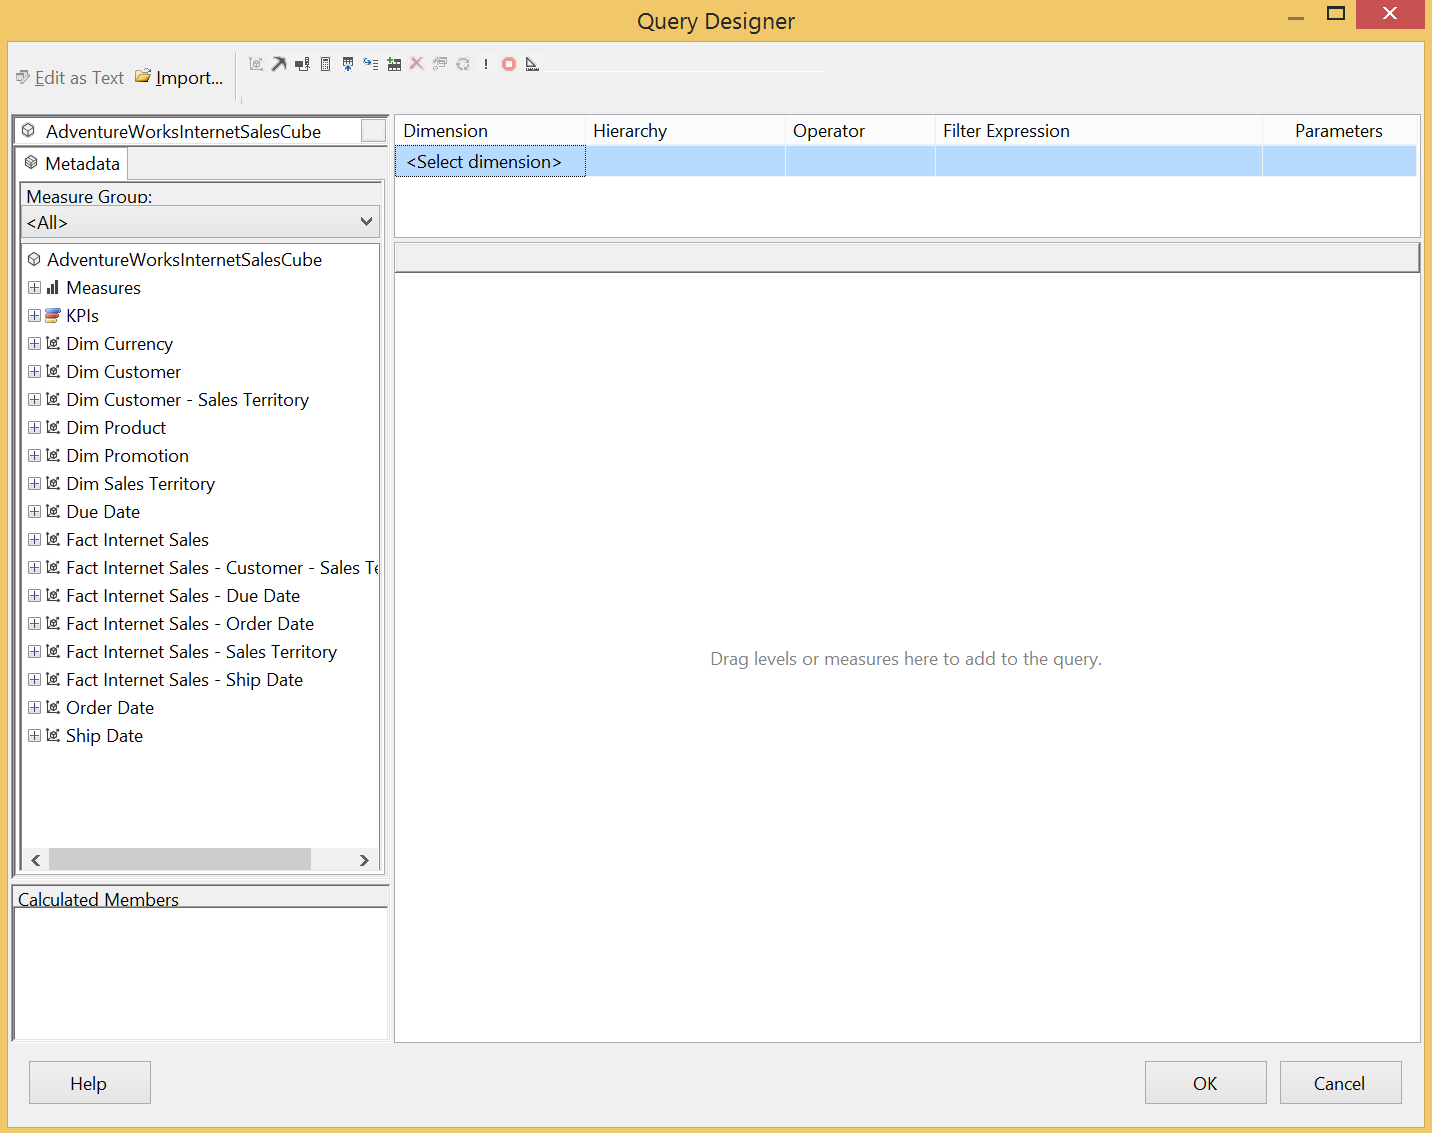The image size is (1432, 1133).
Task: Click the Filter Expression column header
Action: pyautogui.click(x=1099, y=131)
